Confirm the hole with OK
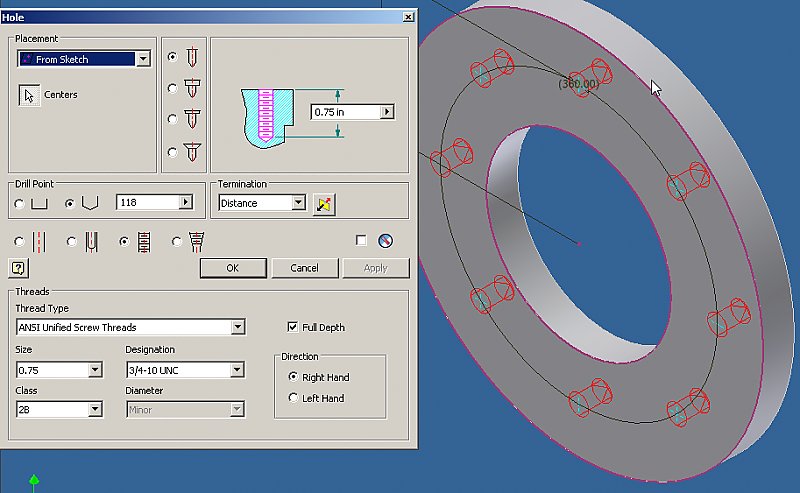The height and width of the screenshot is (493, 800). (233, 268)
